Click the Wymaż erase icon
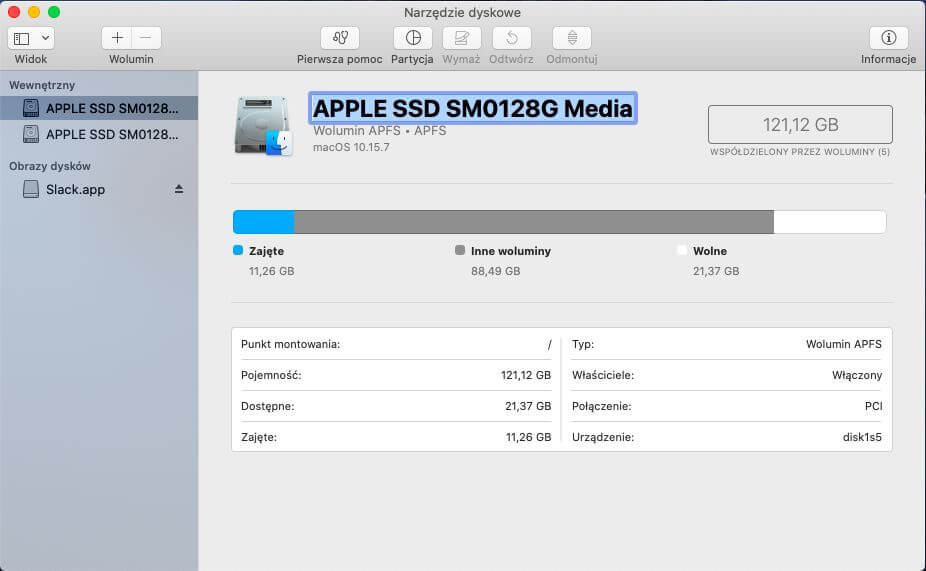Image resolution: width=926 pixels, height=571 pixels. (x=461, y=38)
